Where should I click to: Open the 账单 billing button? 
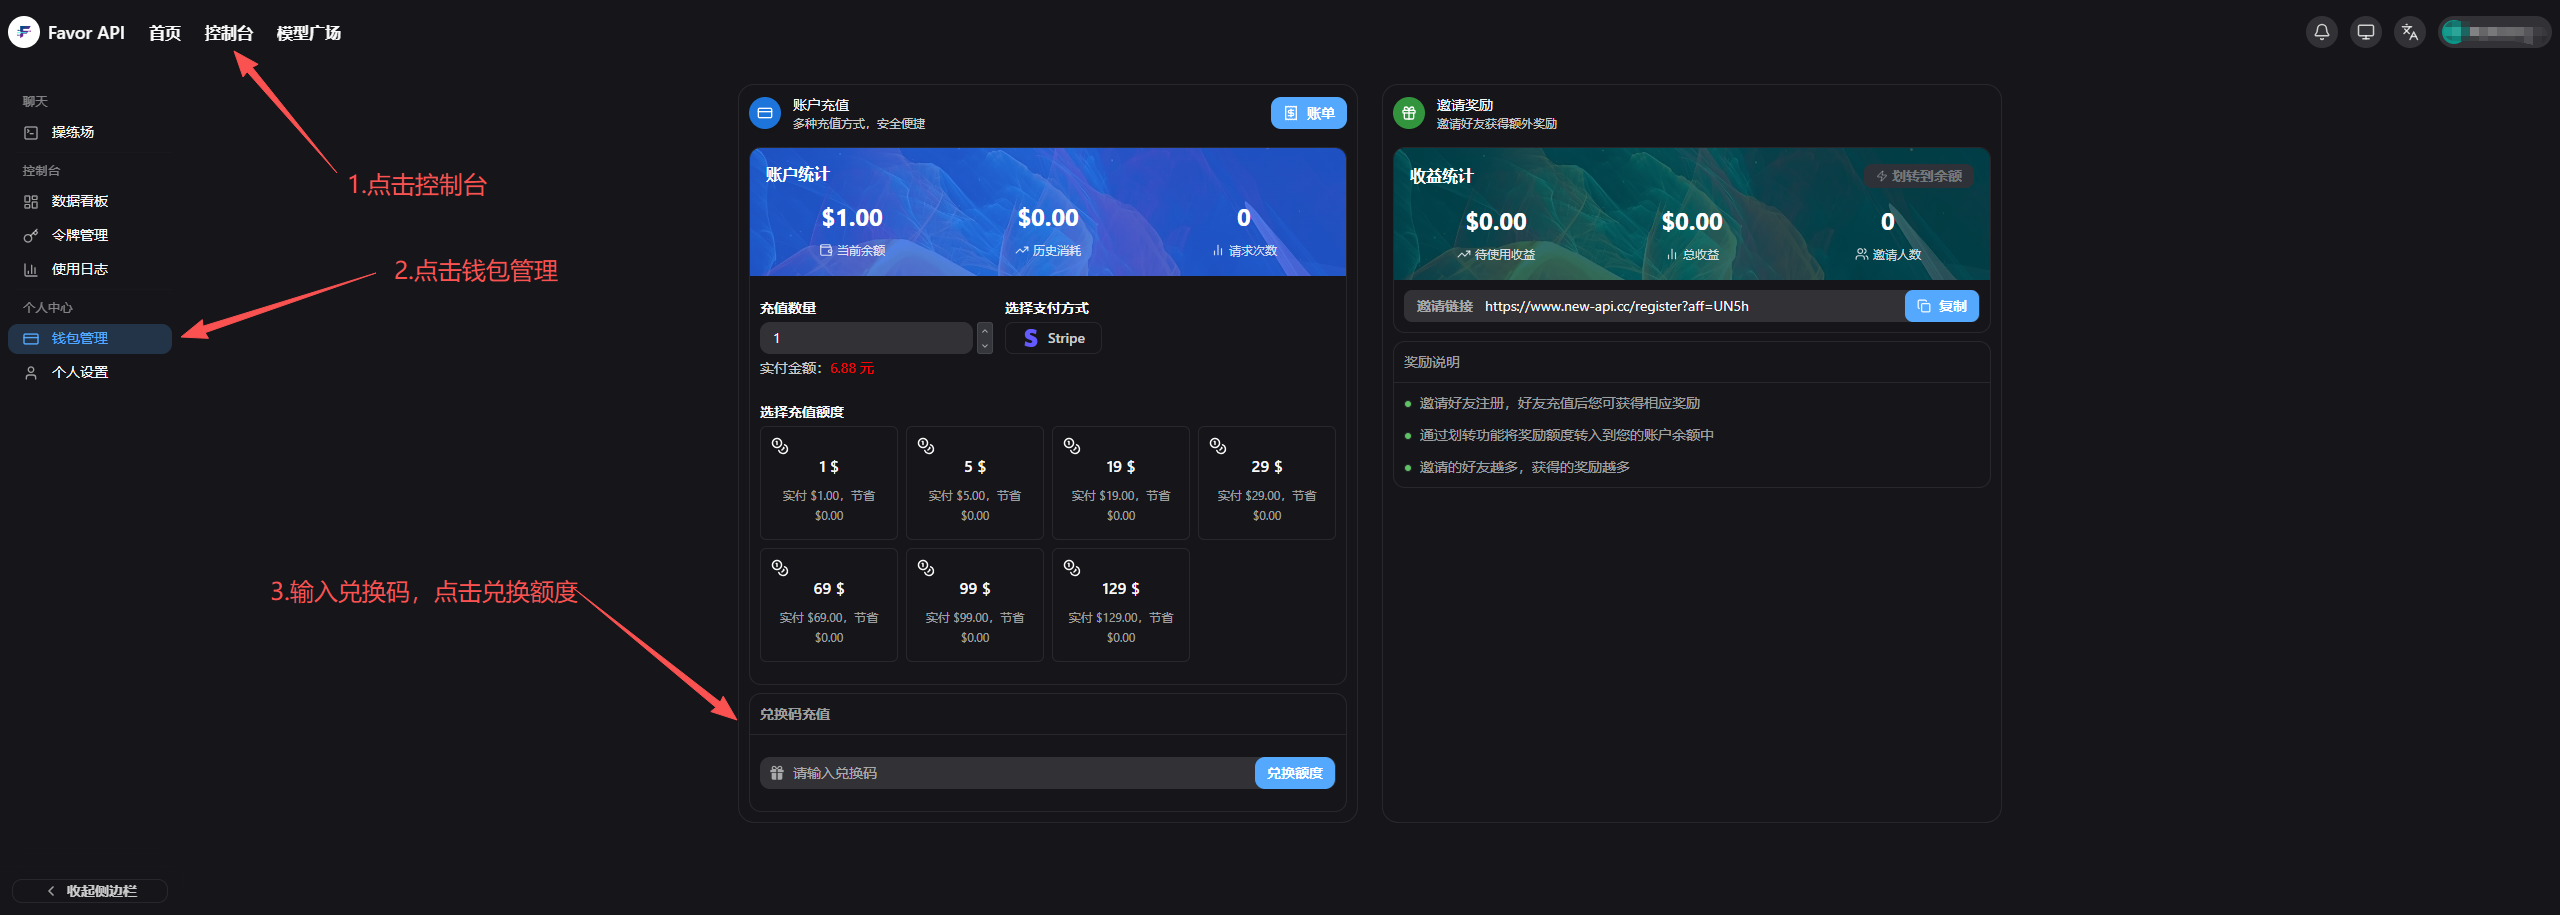tap(1309, 113)
